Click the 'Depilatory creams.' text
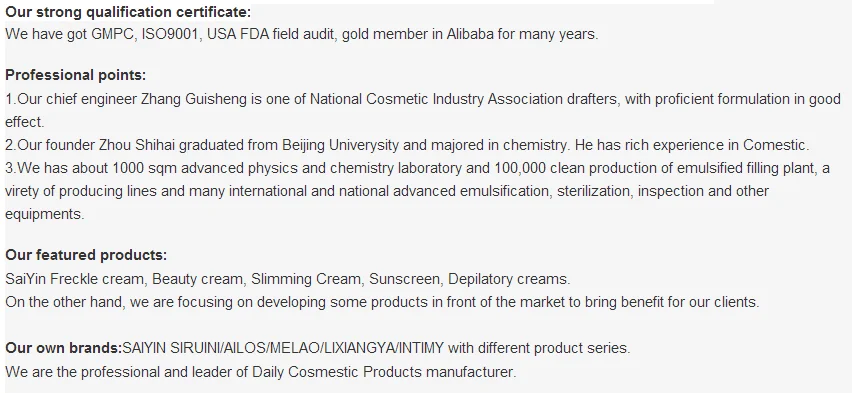This screenshot has width=855, height=393. (509, 279)
